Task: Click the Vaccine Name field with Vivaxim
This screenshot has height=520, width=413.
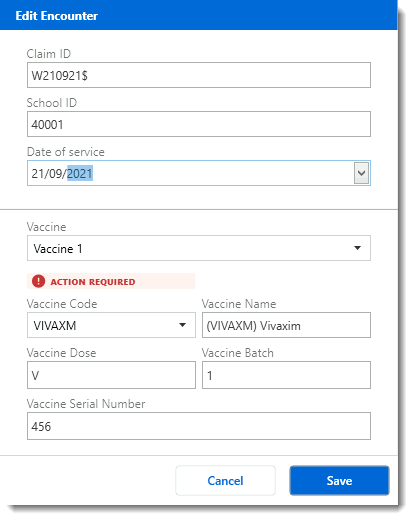Action: pyautogui.click(x=286, y=325)
